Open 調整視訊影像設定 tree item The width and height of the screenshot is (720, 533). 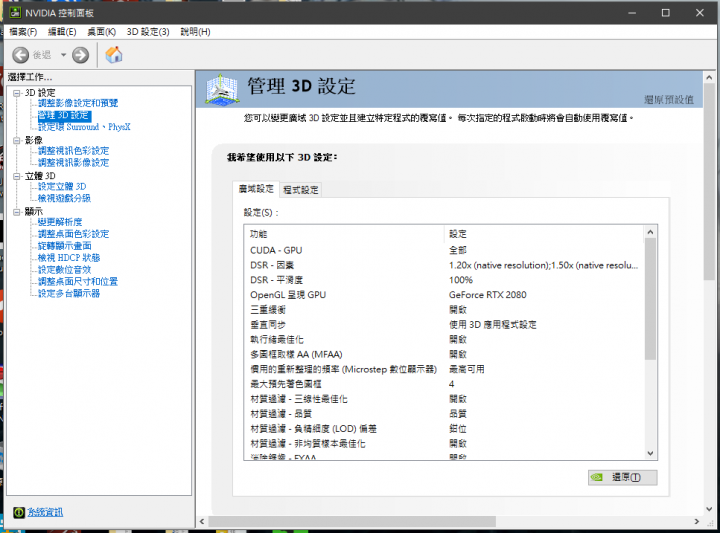click(x=73, y=163)
